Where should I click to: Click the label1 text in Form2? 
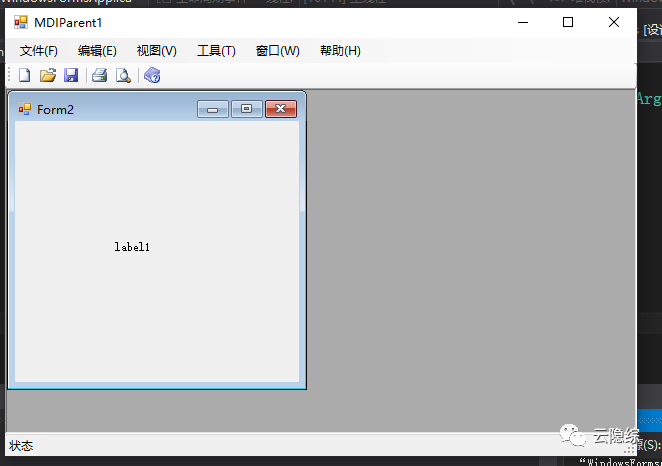tap(132, 247)
